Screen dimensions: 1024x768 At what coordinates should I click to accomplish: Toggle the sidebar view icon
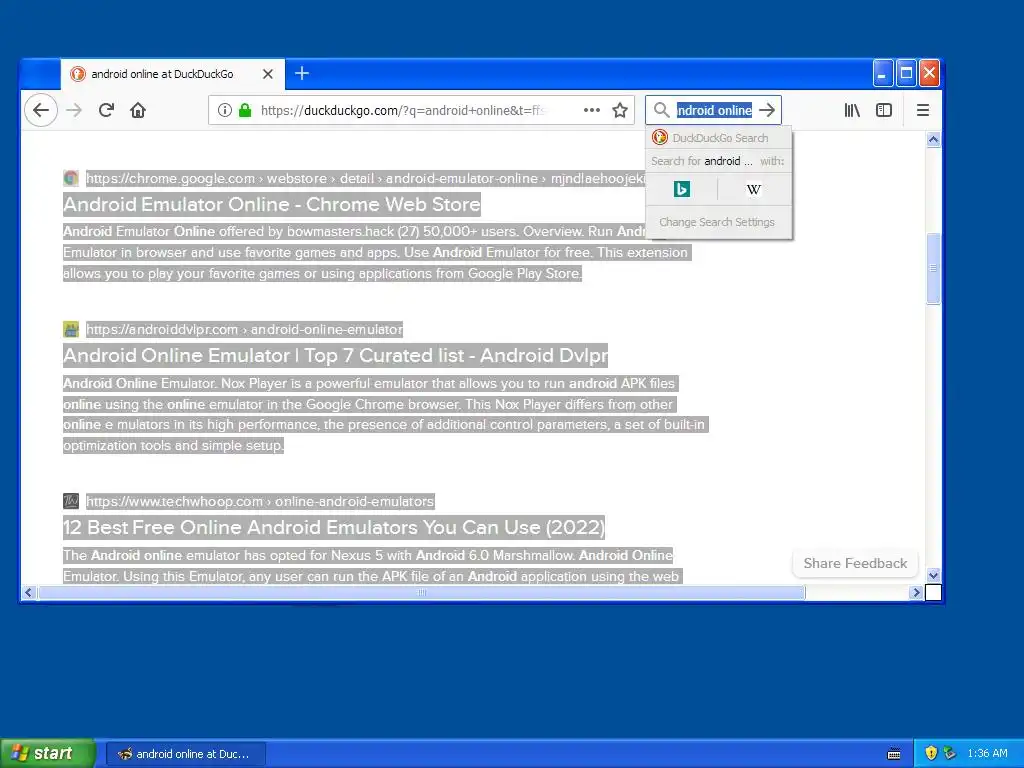(884, 110)
